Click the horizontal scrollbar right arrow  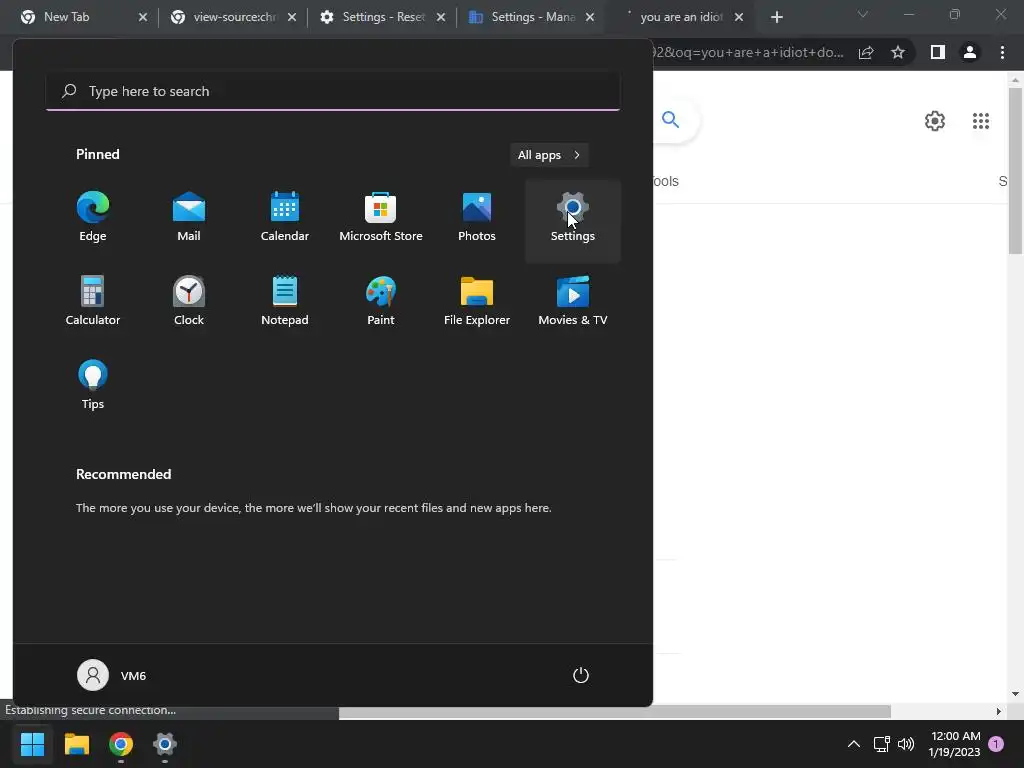click(999, 711)
